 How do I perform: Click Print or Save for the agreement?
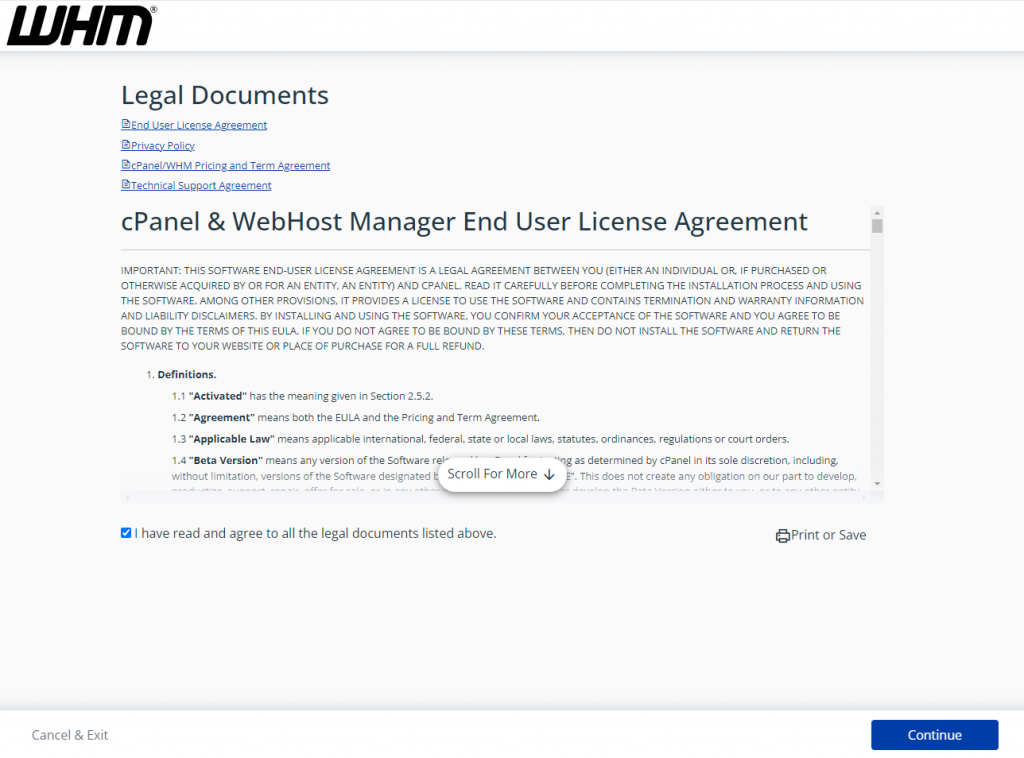coord(828,535)
